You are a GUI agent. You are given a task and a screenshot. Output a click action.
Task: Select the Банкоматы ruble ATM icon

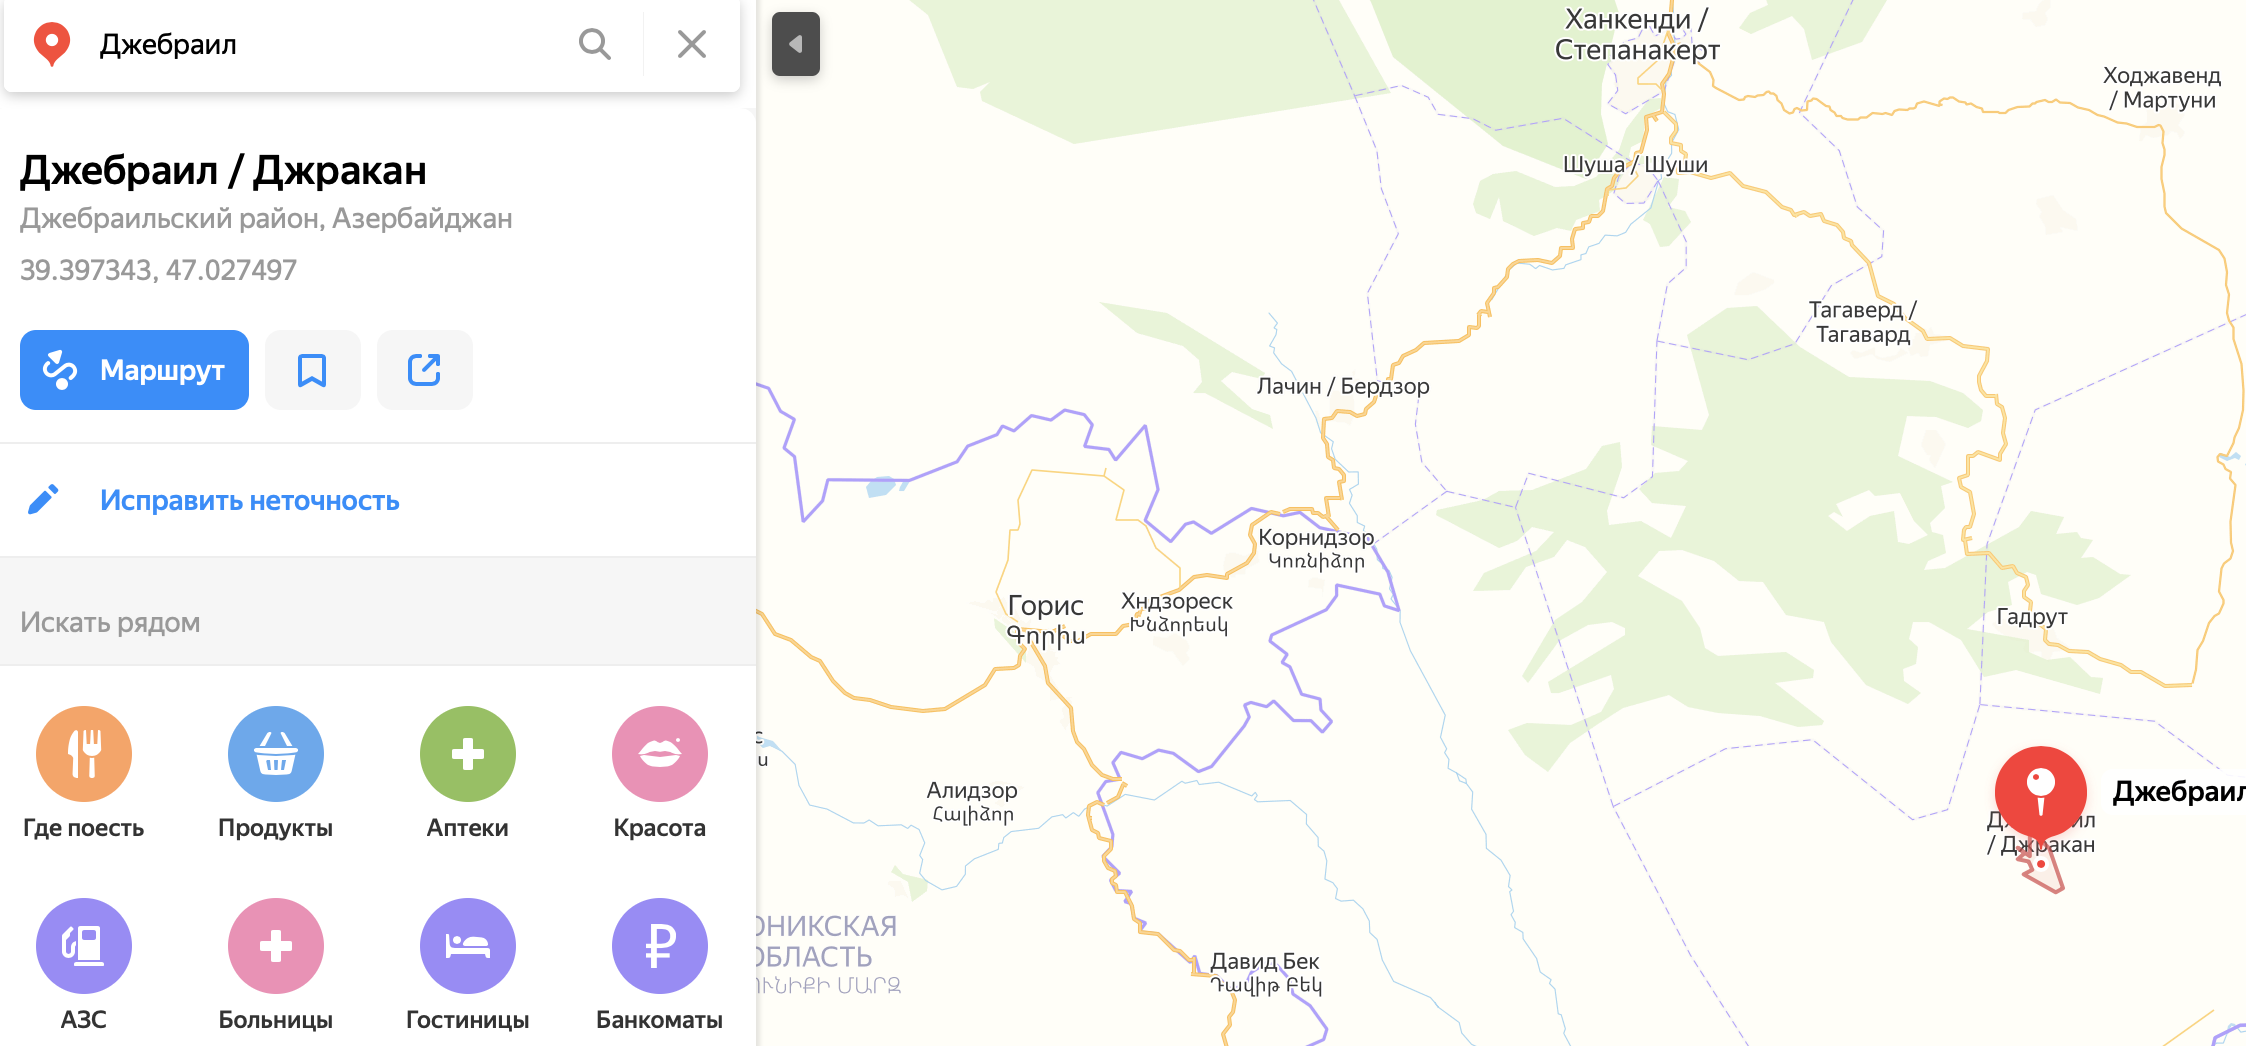click(660, 946)
